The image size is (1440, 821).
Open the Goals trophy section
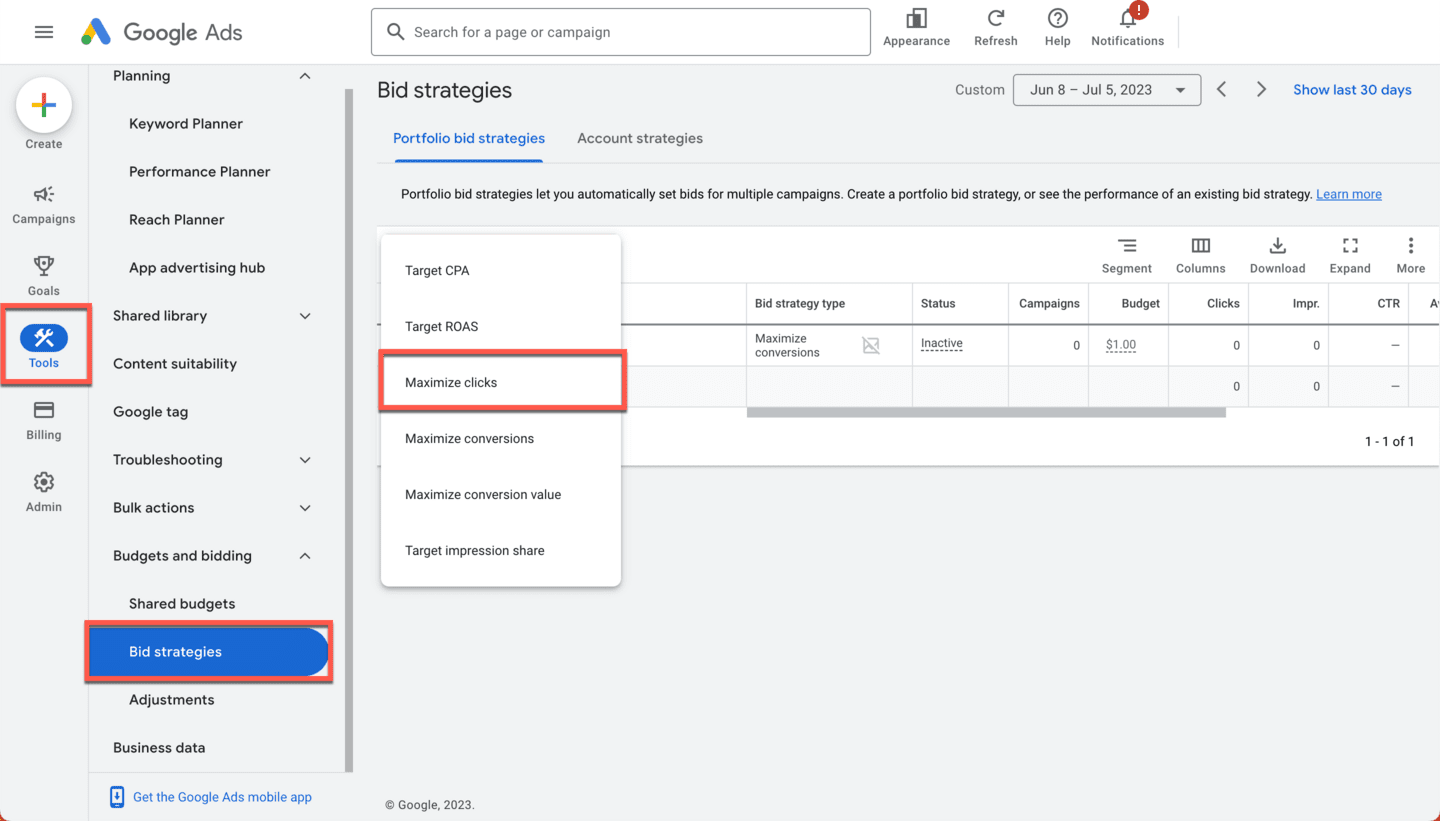point(44,276)
